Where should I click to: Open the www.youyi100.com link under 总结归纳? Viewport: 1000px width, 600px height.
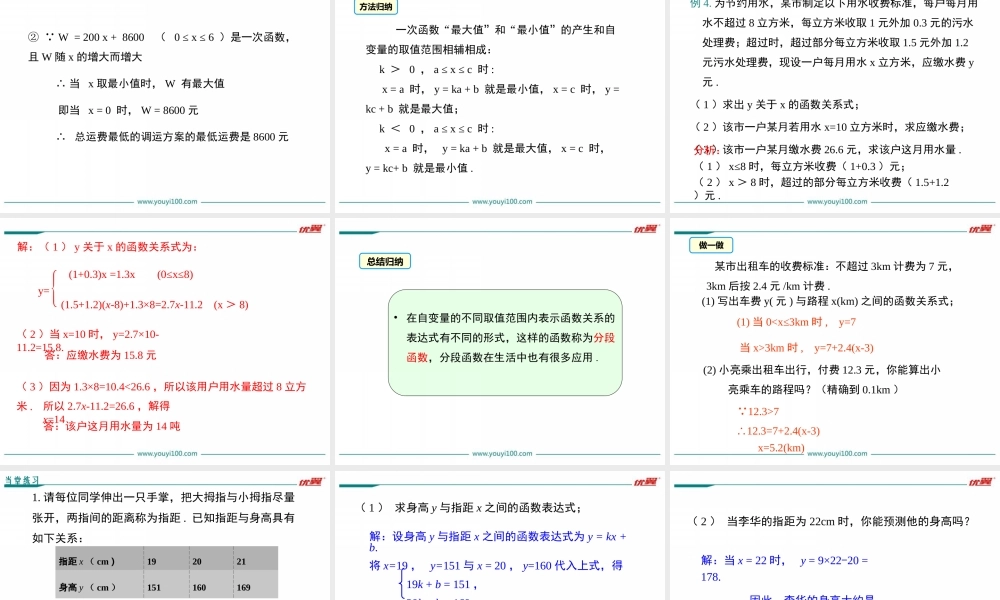point(500,452)
